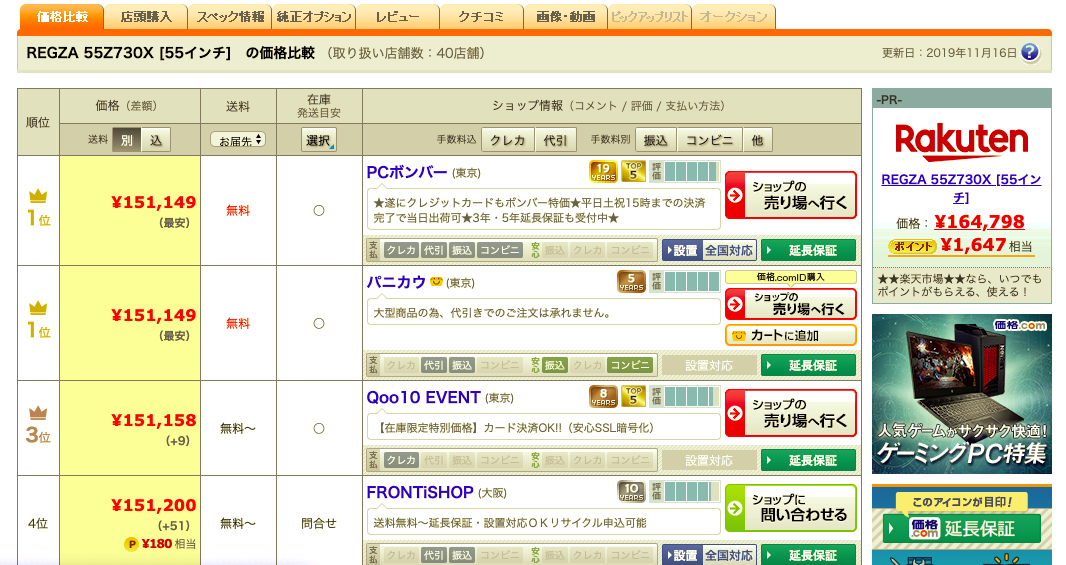Screen dimensions: 1066x565
Task: Go to the レビュー tab
Action: (398, 17)
